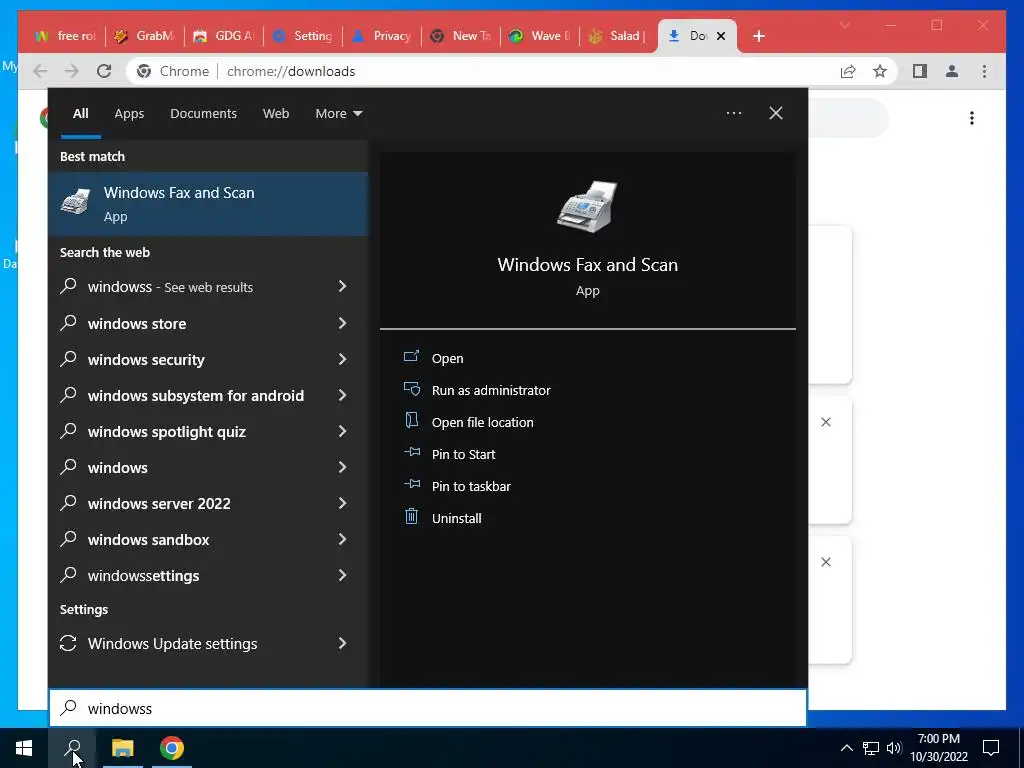
Task: Click the taskbar search magnifier icon
Action: pos(73,748)
